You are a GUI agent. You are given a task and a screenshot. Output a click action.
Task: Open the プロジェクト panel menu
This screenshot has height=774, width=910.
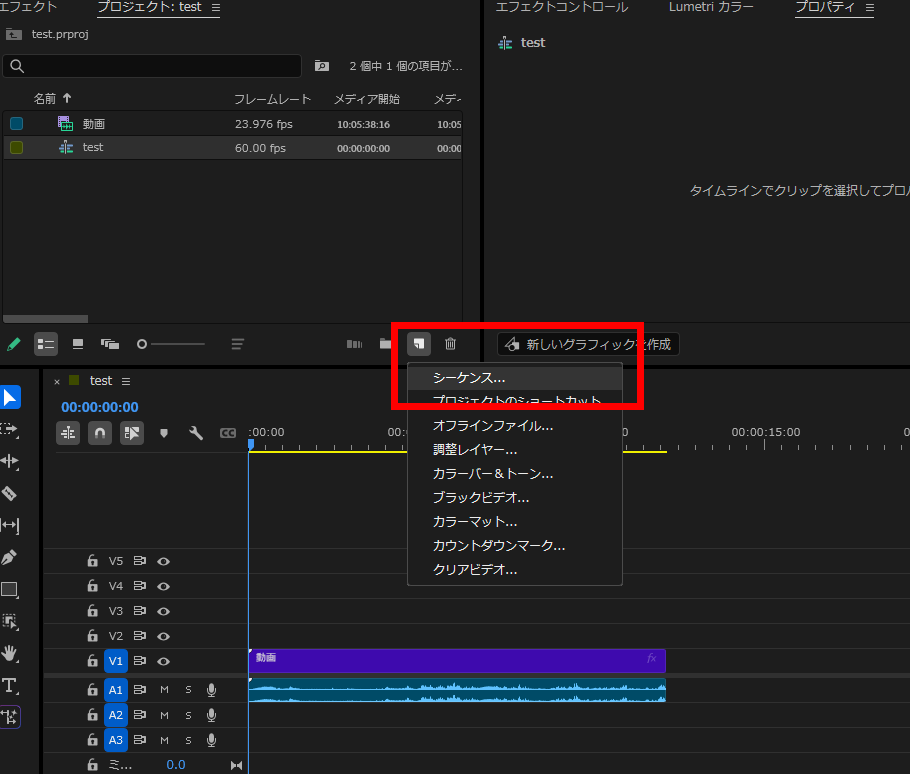point(216,6)
